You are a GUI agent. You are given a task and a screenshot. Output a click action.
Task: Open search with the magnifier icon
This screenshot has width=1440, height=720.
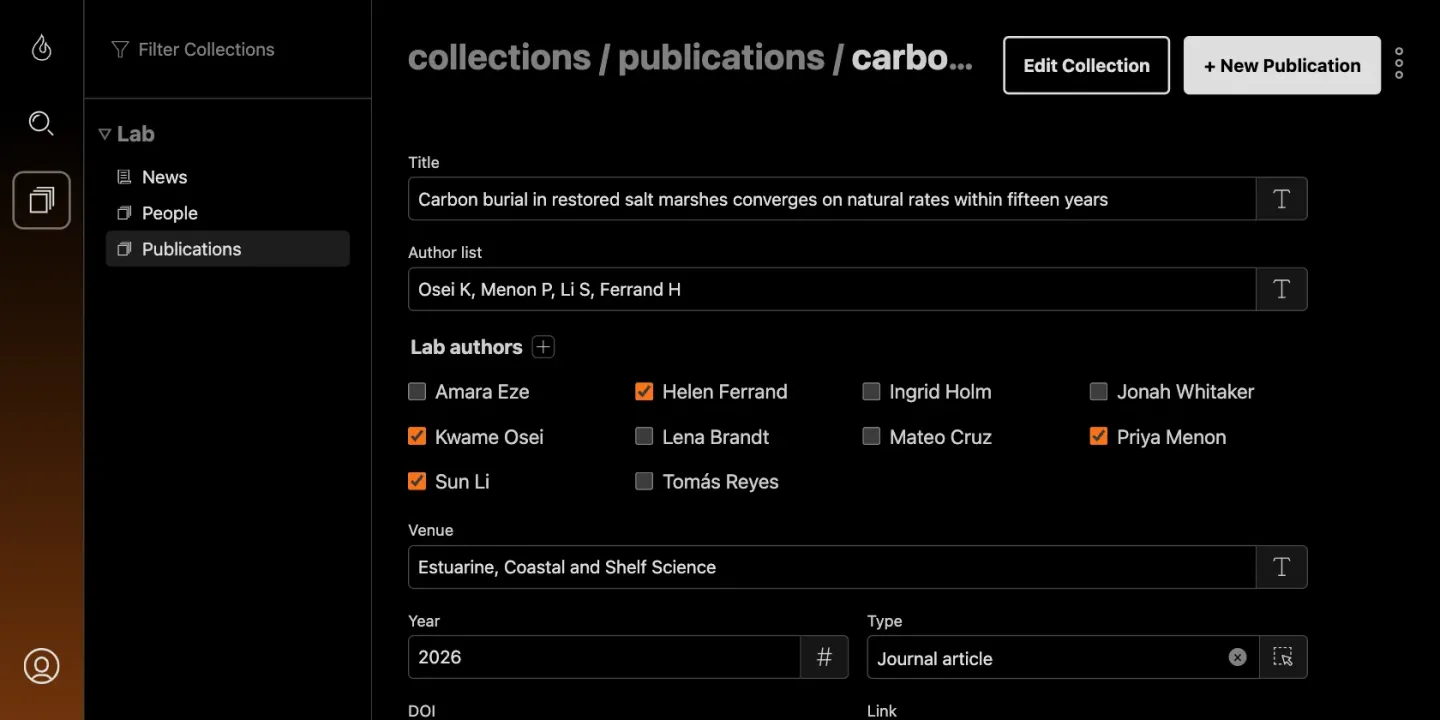click(x=41, y=123)
